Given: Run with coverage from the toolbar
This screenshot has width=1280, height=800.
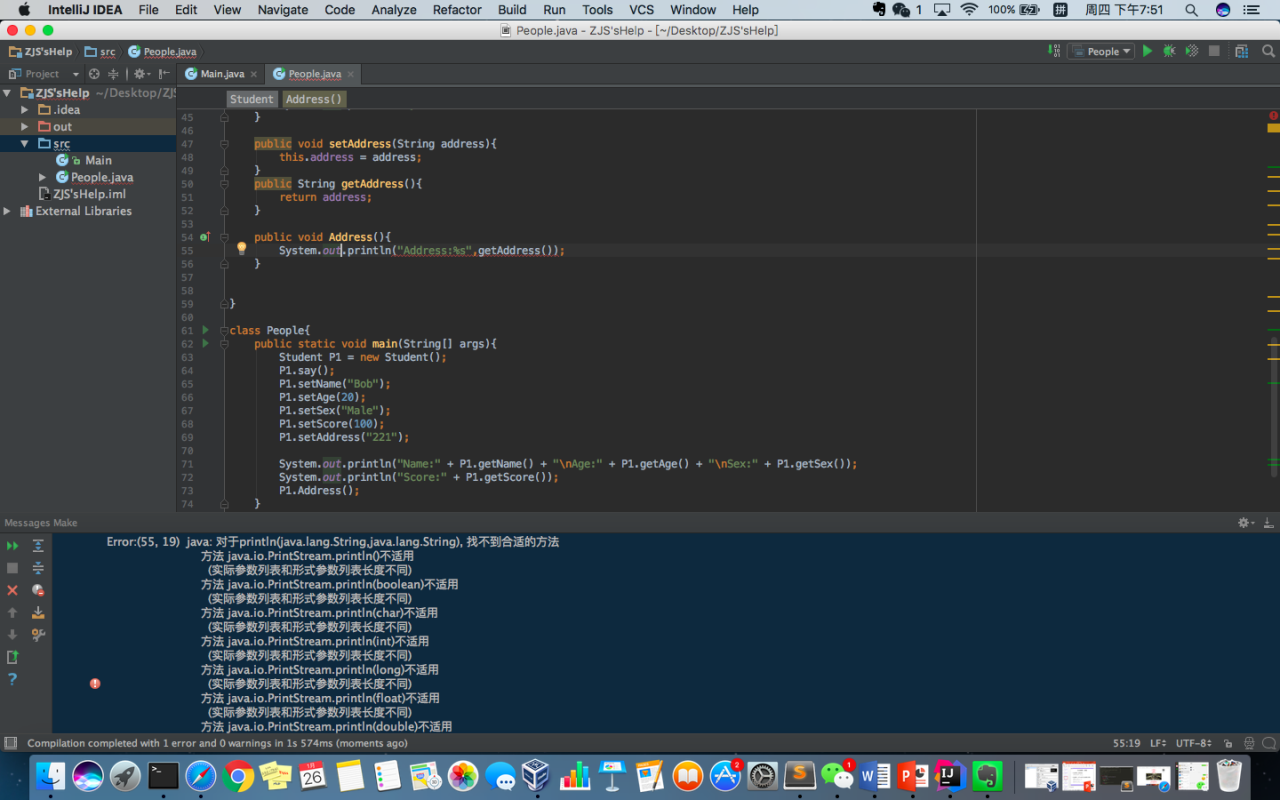Looking at the screenshot, I should (1191, 51).
